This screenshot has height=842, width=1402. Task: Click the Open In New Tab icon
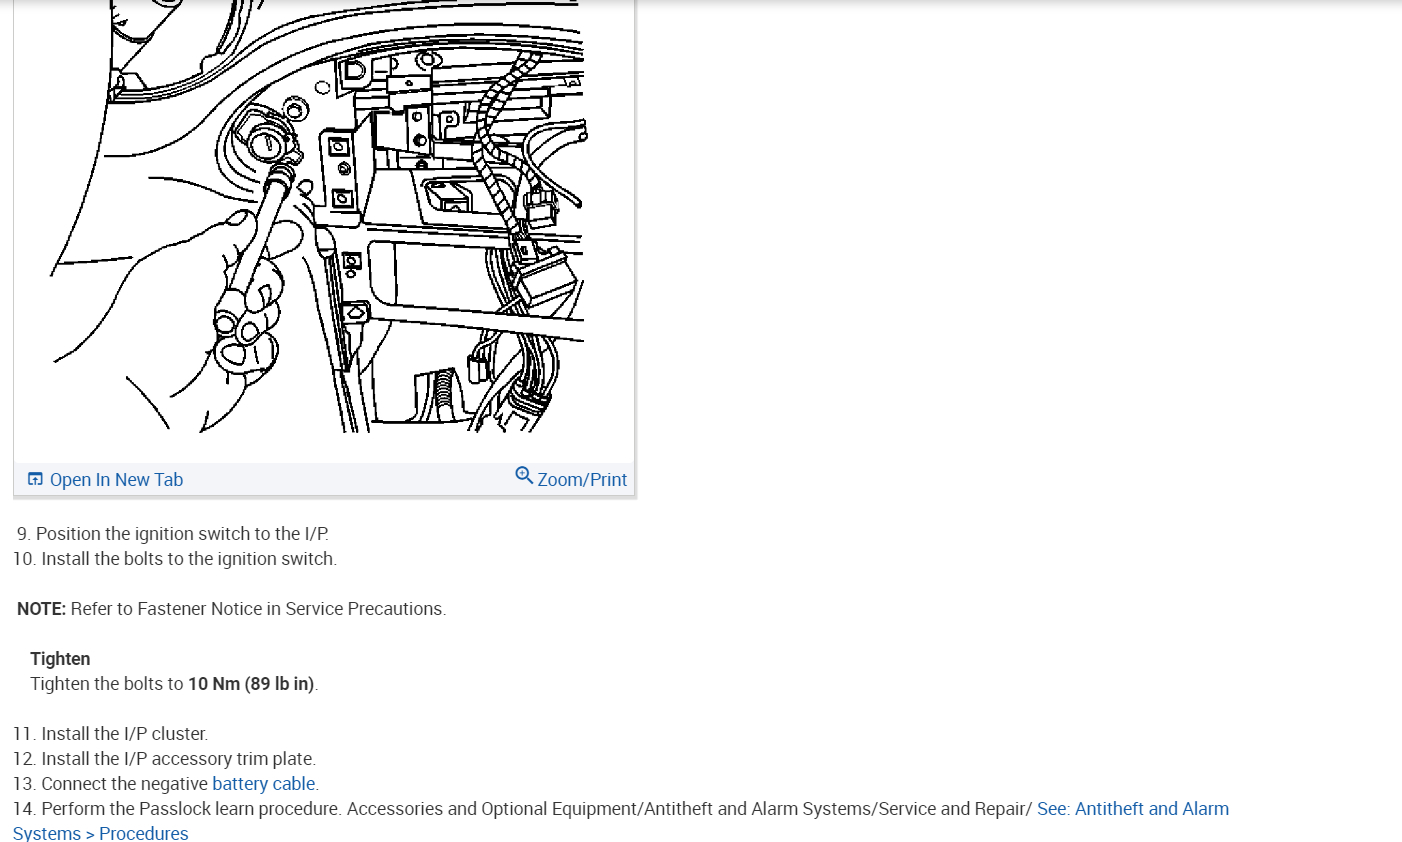(x=35, y=479)
